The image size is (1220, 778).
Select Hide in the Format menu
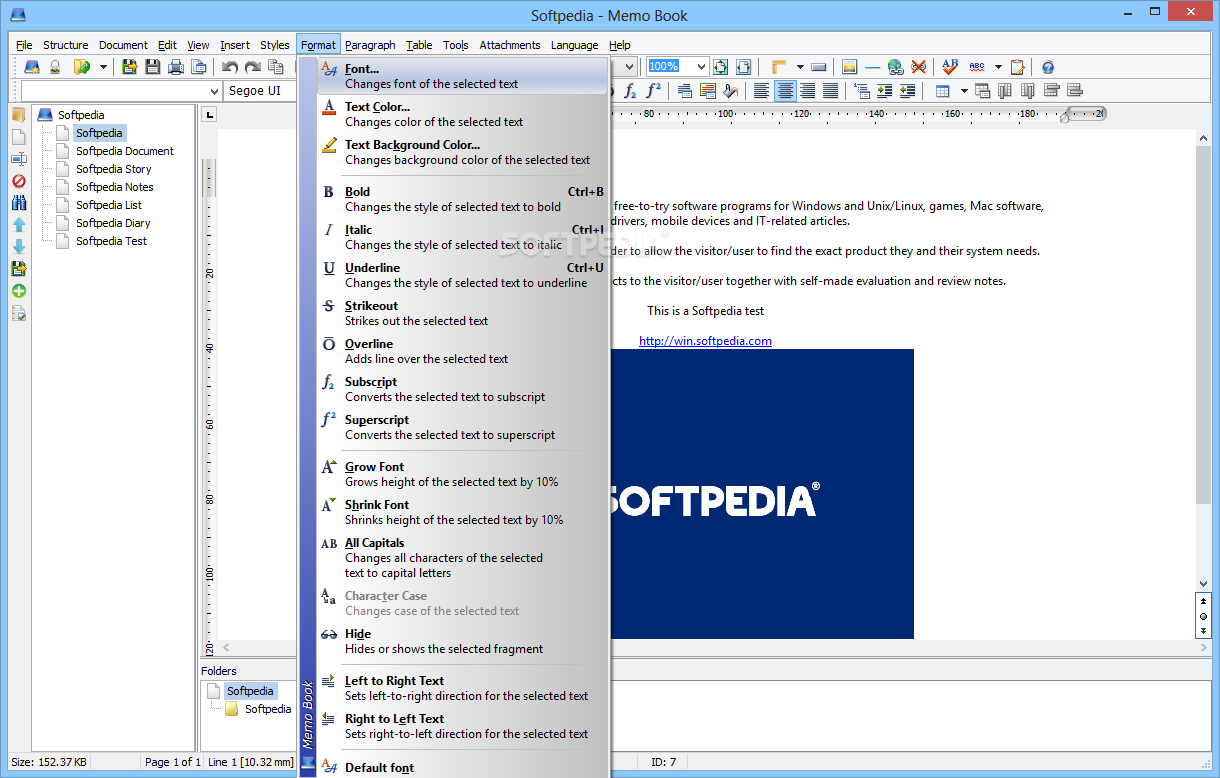(463, 641)
